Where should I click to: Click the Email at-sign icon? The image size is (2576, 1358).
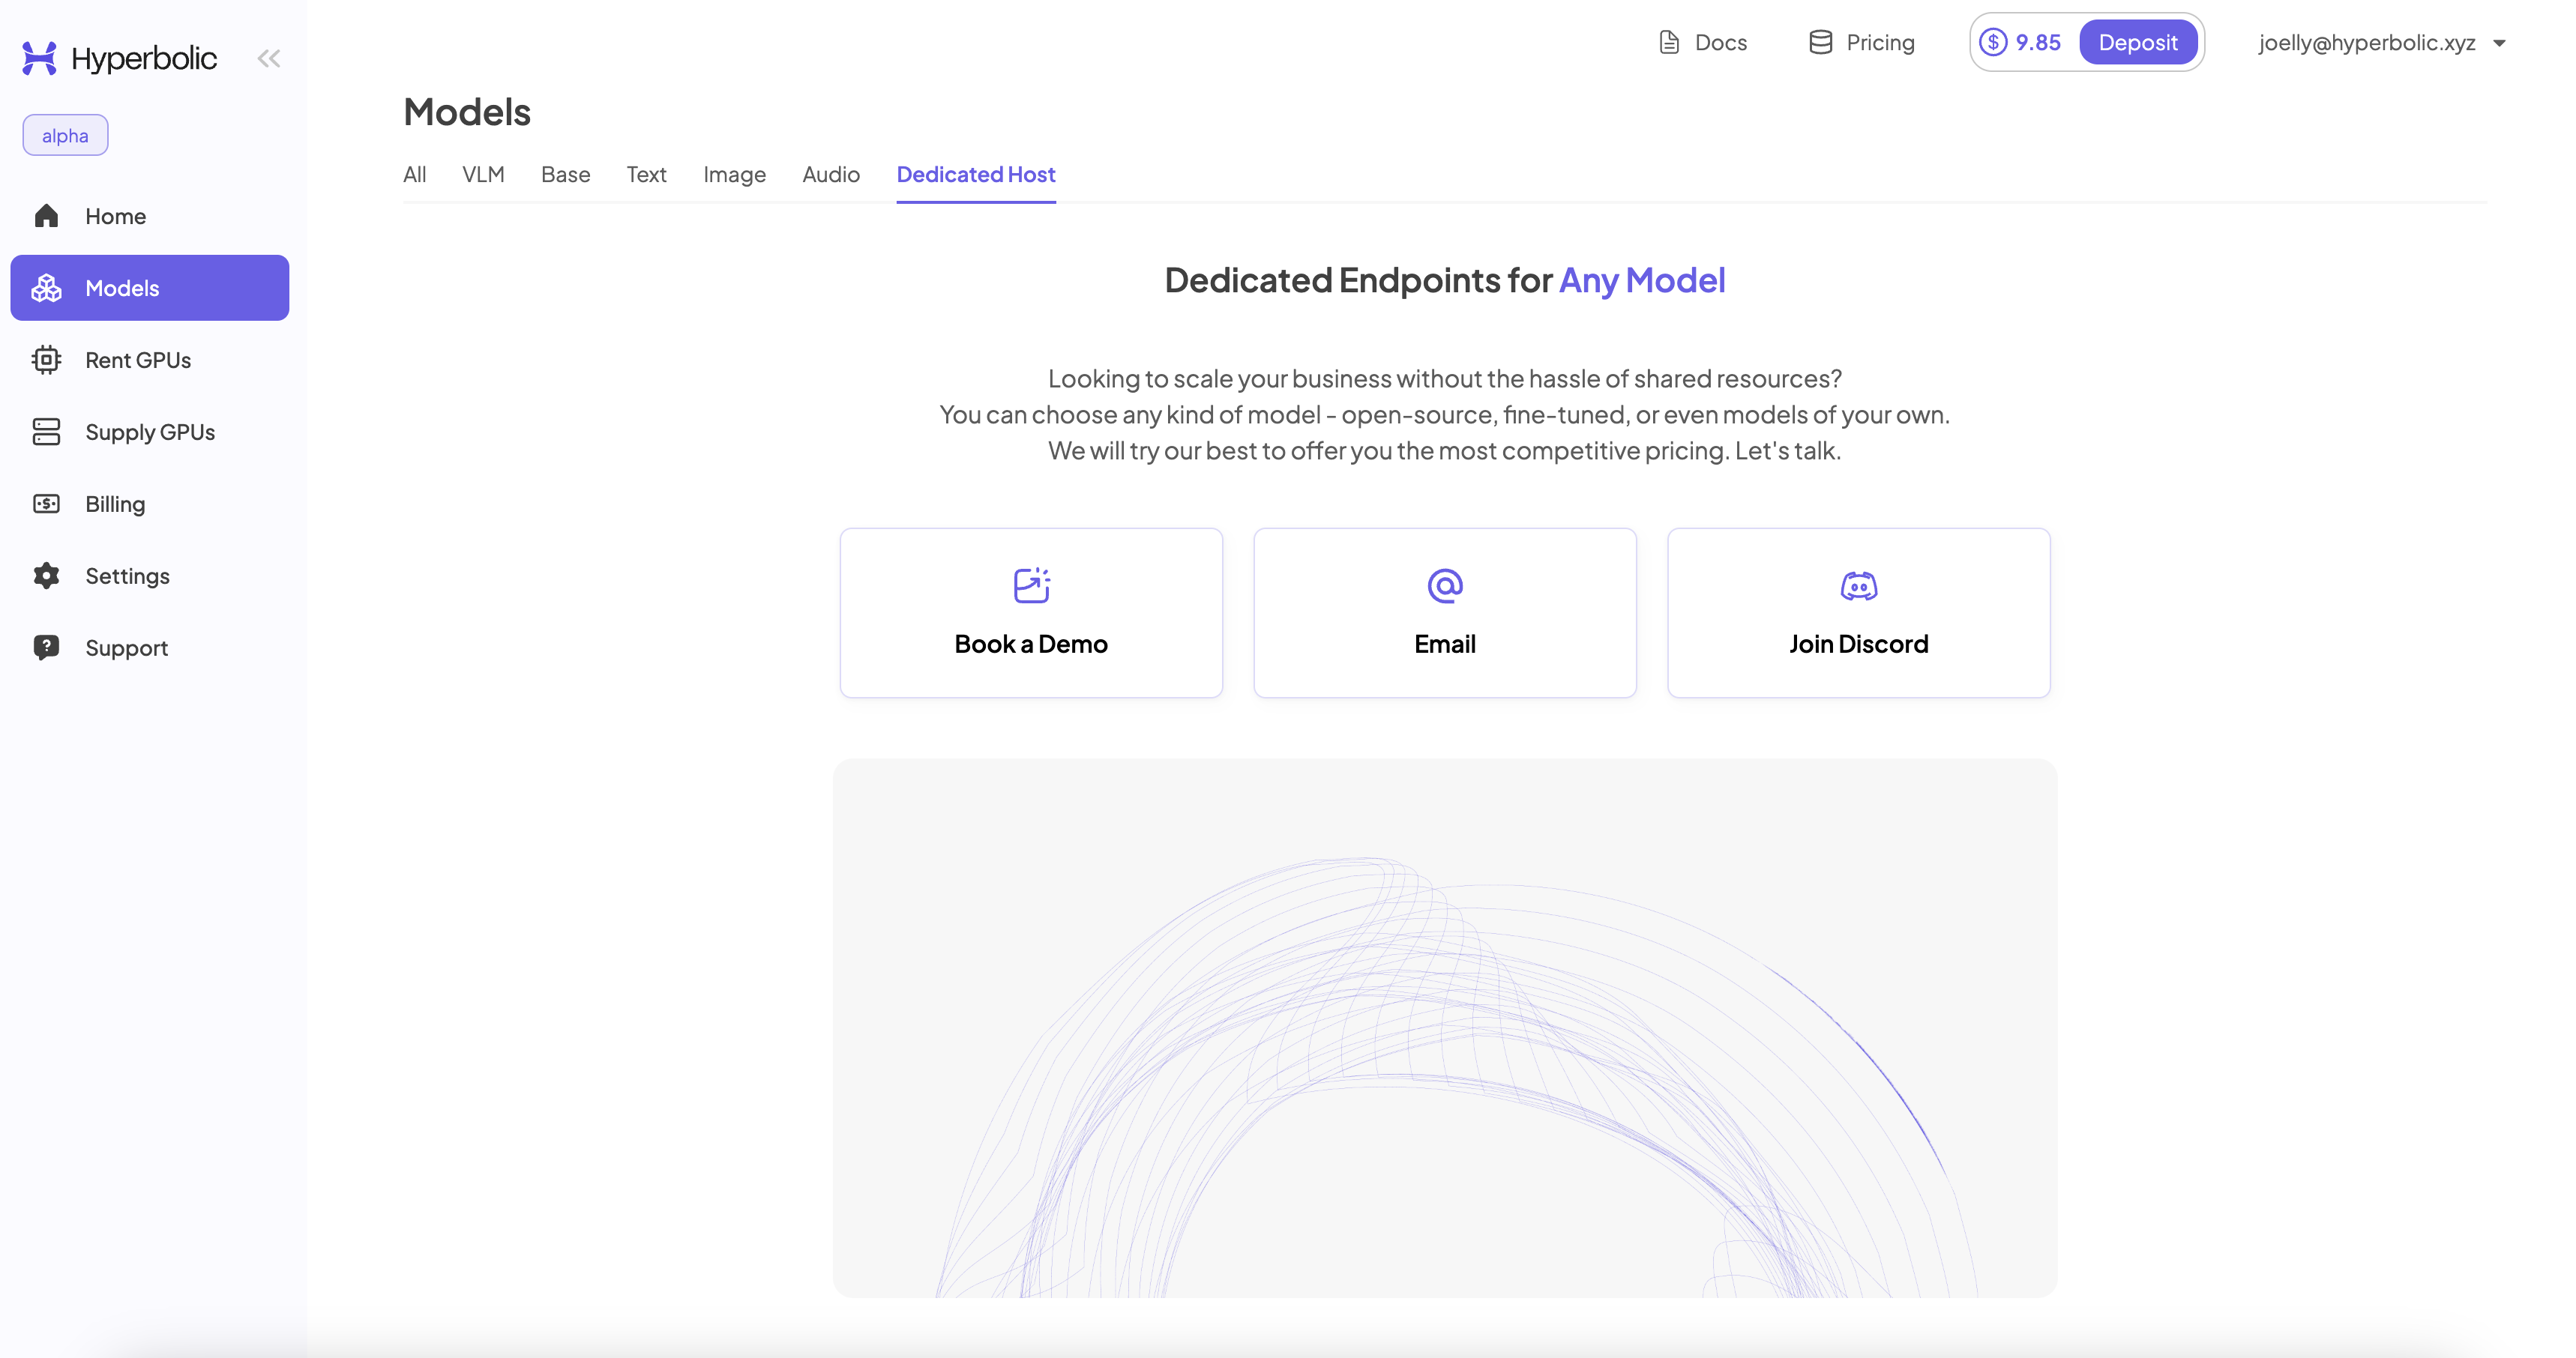1445,585
